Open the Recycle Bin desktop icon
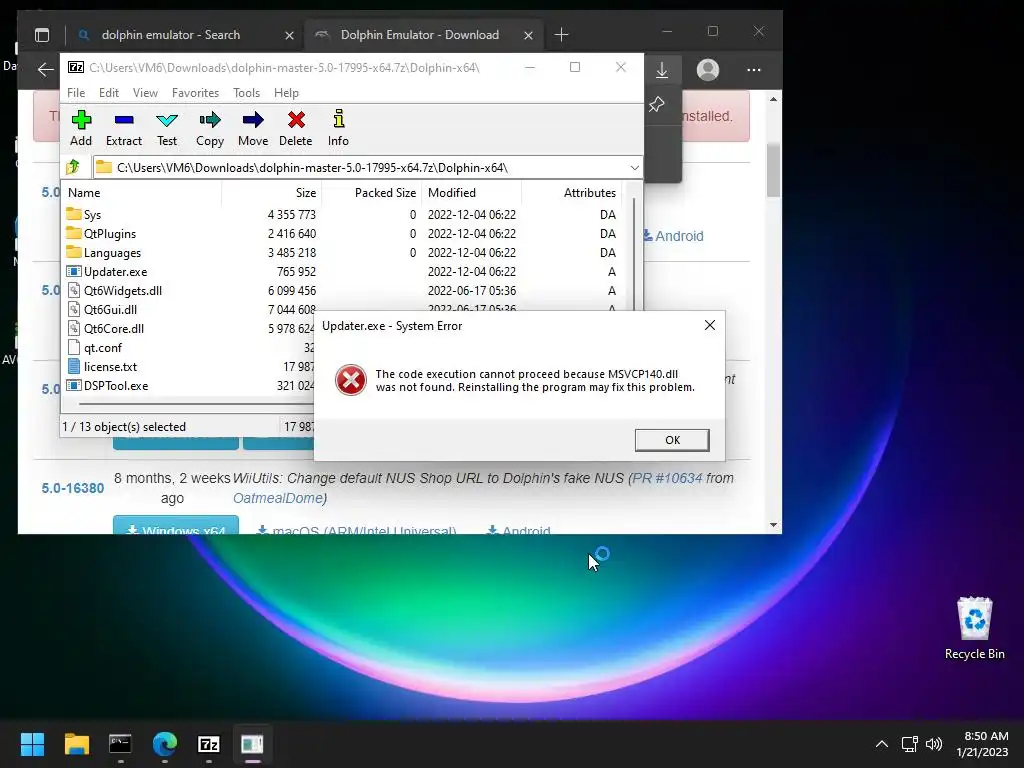 pos(974,628)
